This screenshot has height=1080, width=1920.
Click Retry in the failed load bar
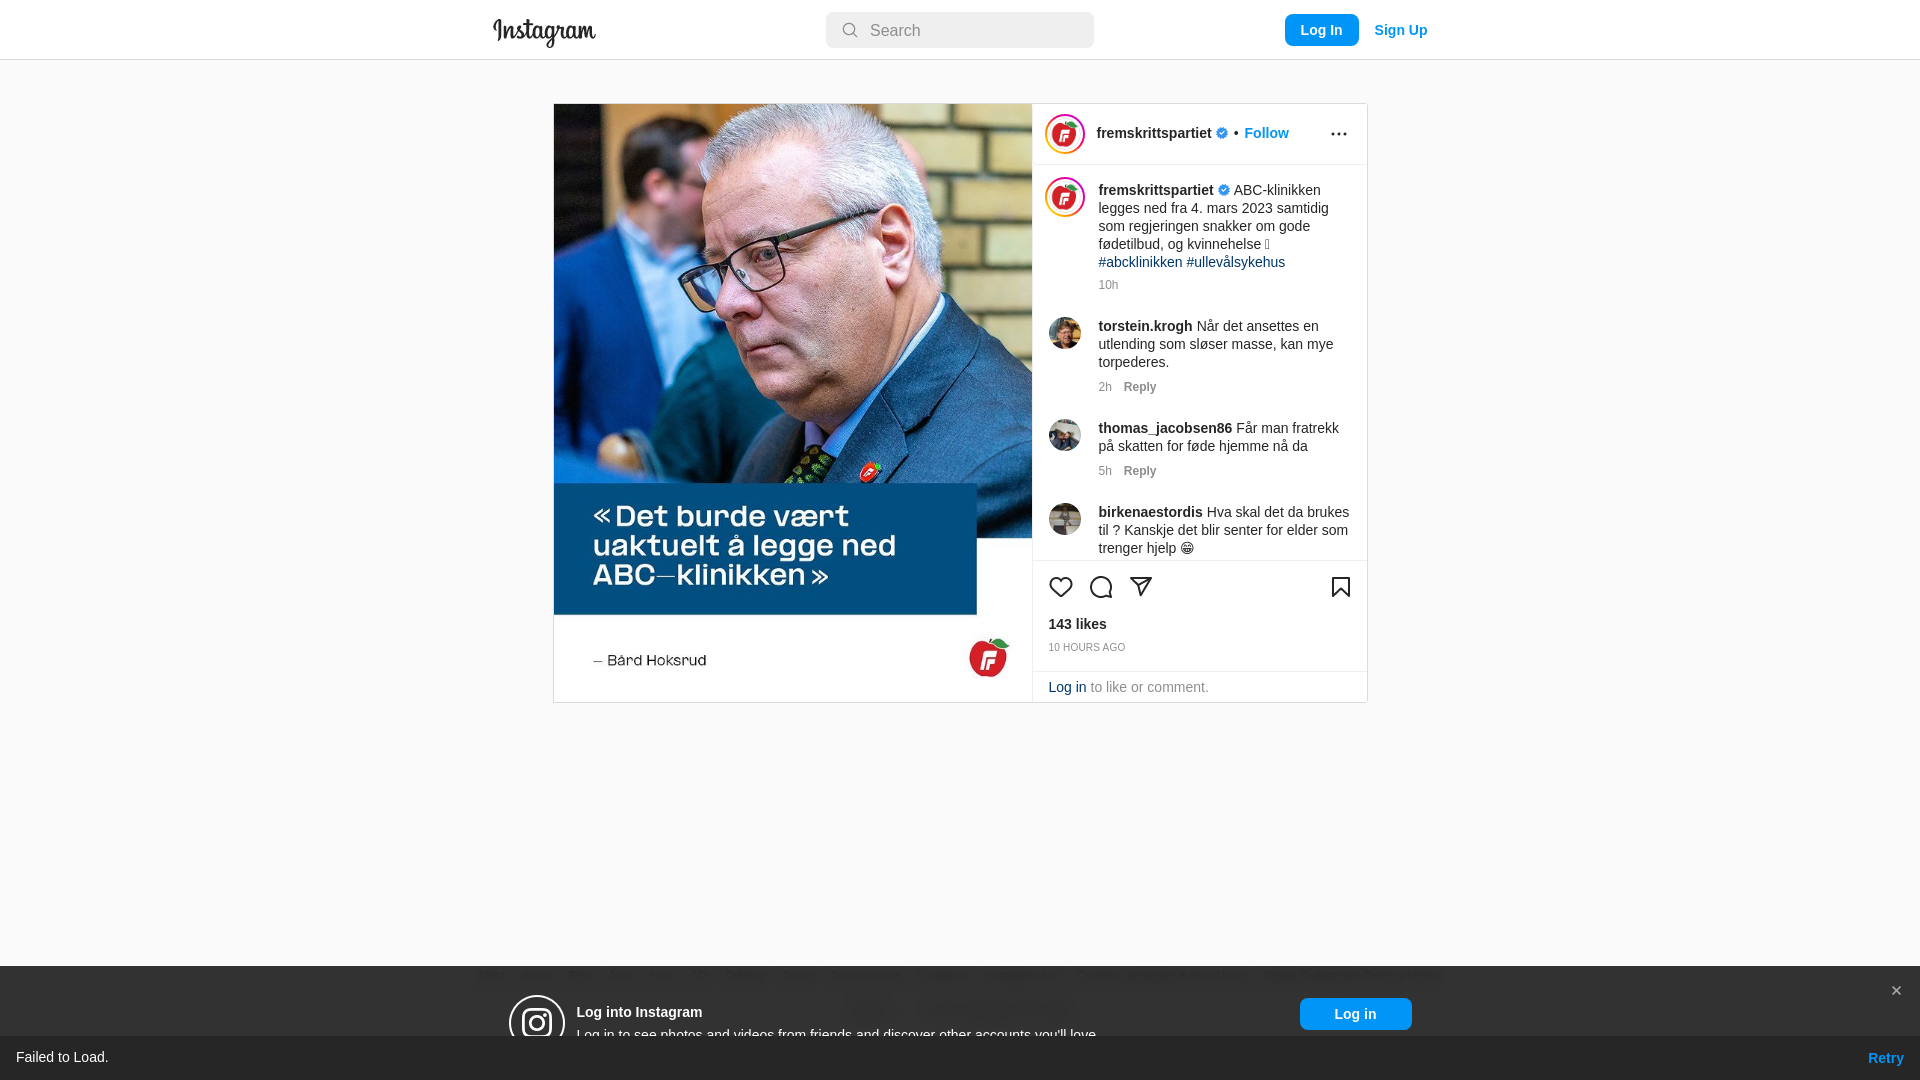point(1885,1058)
